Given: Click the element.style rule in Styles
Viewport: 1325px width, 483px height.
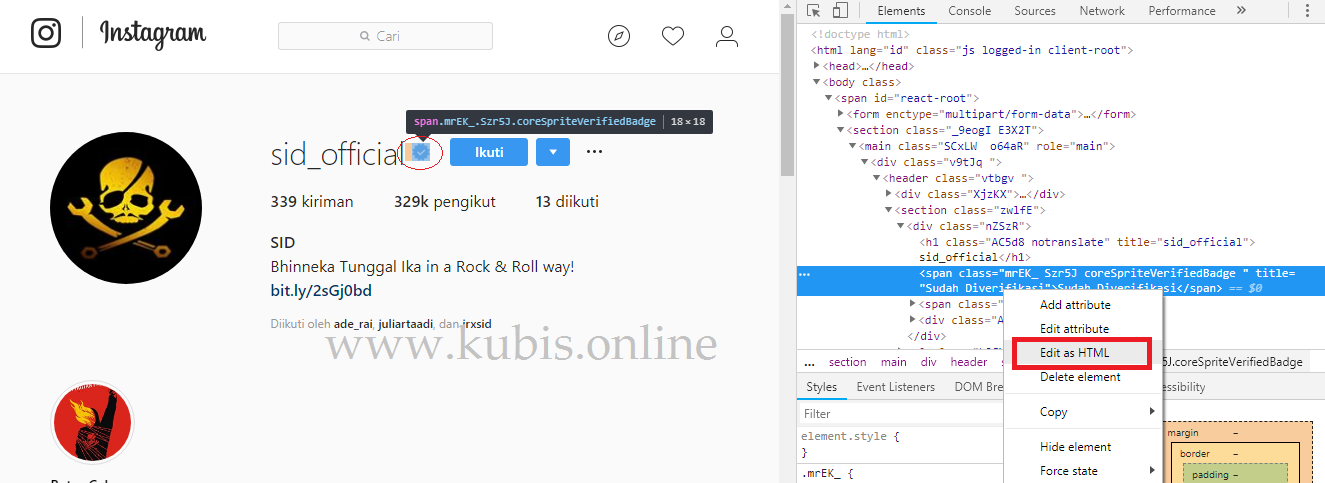Looking at the screenshot, I should pyautogui.click(x=850, y=437).
